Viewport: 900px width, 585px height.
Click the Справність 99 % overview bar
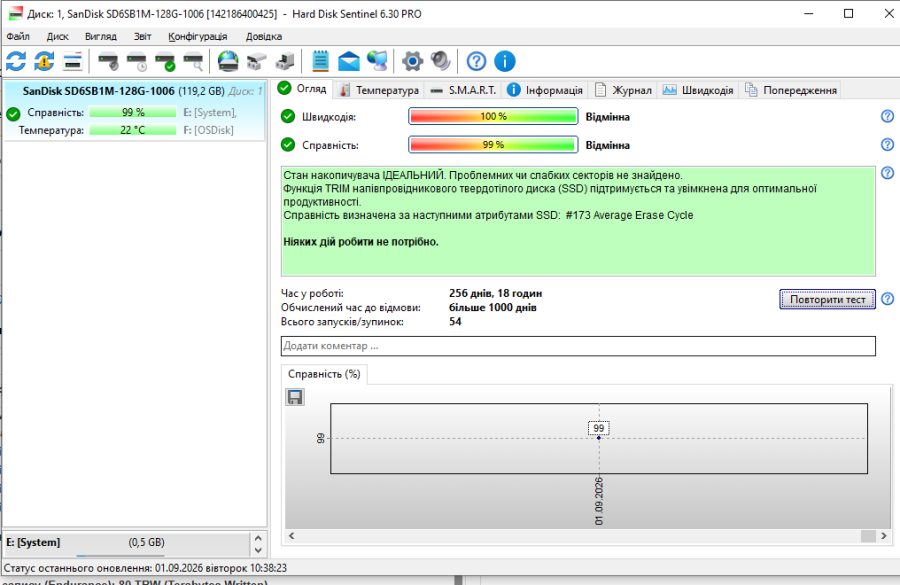[493, 145]
